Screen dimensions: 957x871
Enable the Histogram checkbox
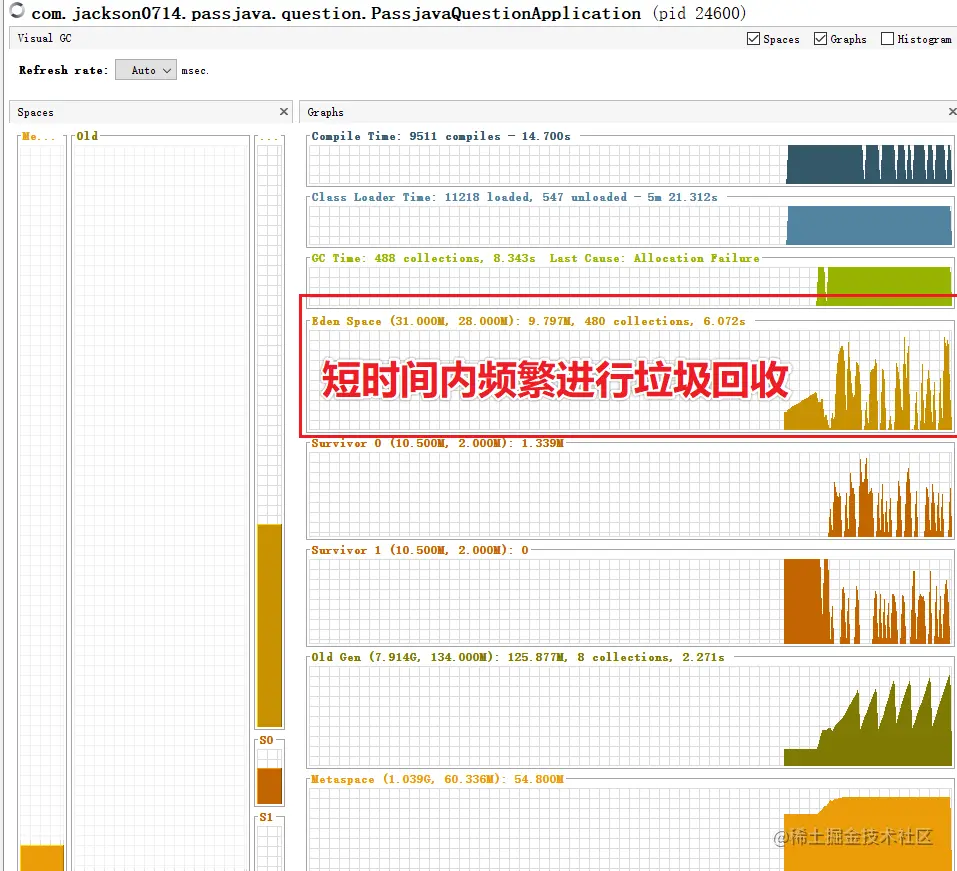click(x=887, y=39)
